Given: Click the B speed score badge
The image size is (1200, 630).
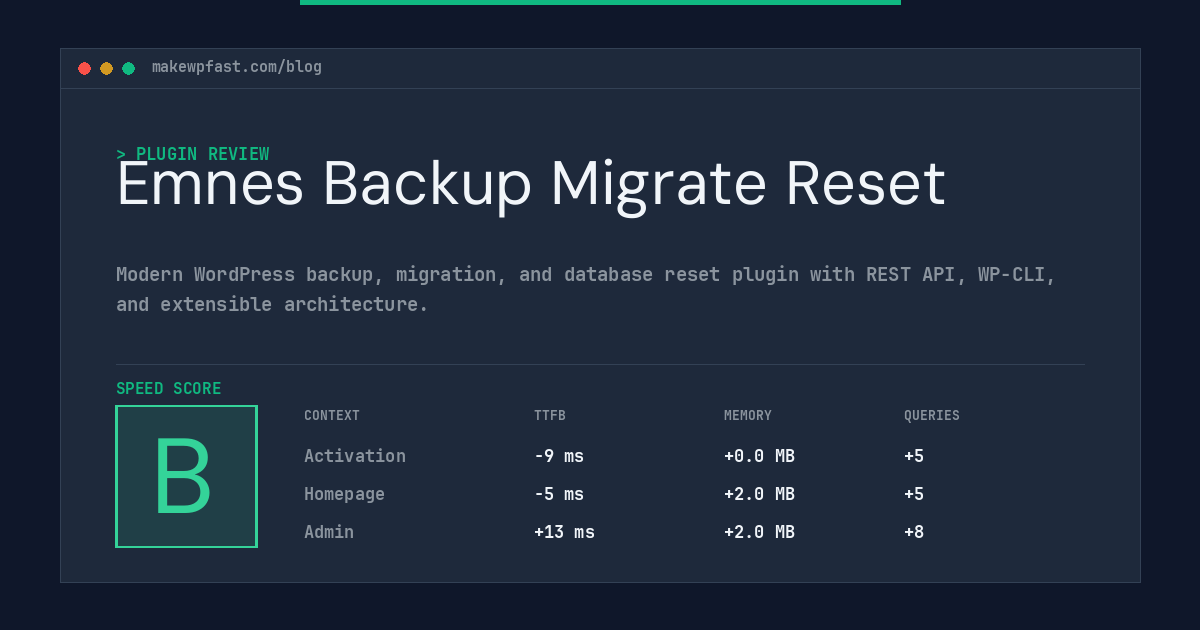Looking at the screenshot, I should (x=186, y=476).
